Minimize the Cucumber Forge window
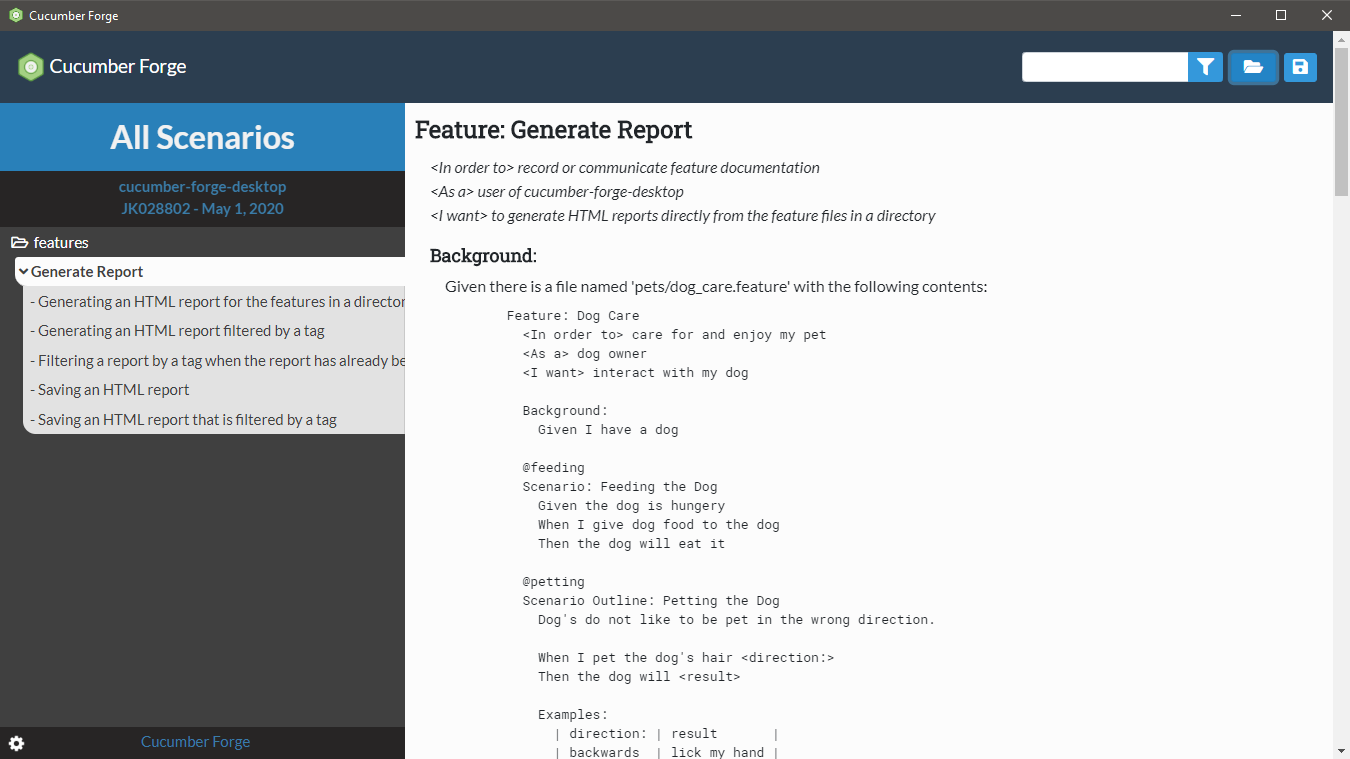Viewport: 1350px width, 759px height. click(x=1235, y=15)
